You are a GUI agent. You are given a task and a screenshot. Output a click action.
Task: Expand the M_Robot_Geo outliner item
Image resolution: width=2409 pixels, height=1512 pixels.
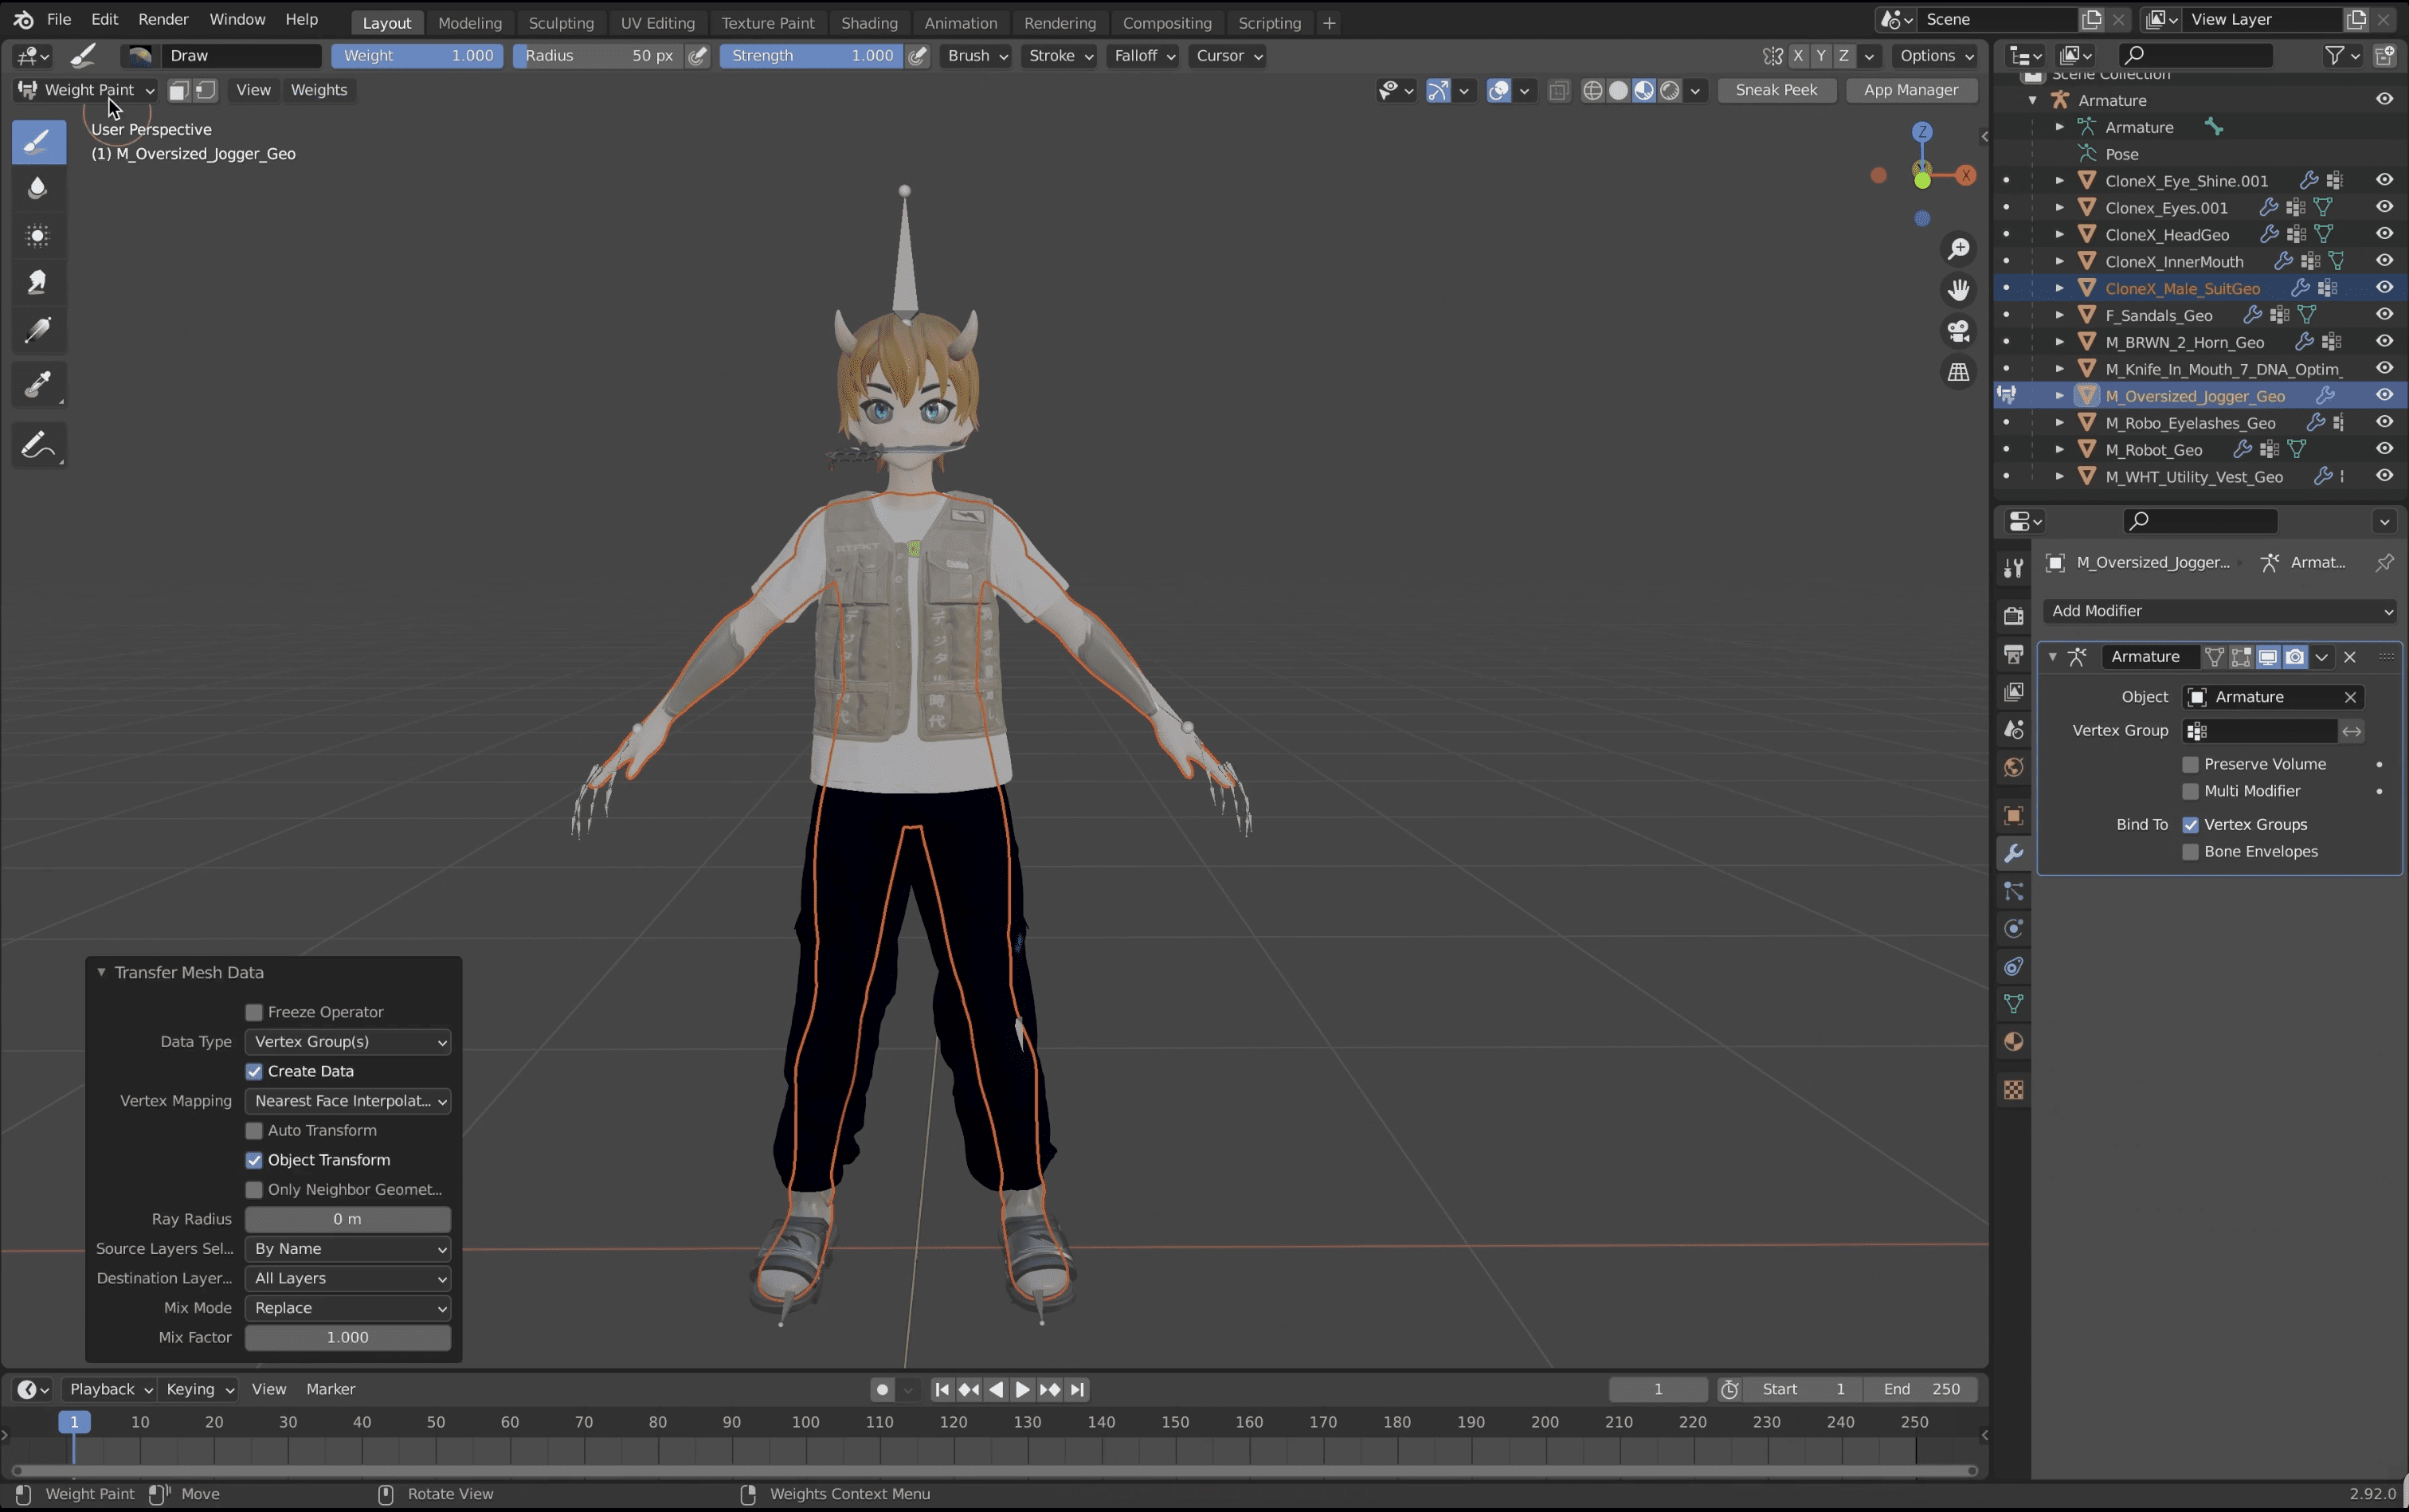pos(2059,450)
